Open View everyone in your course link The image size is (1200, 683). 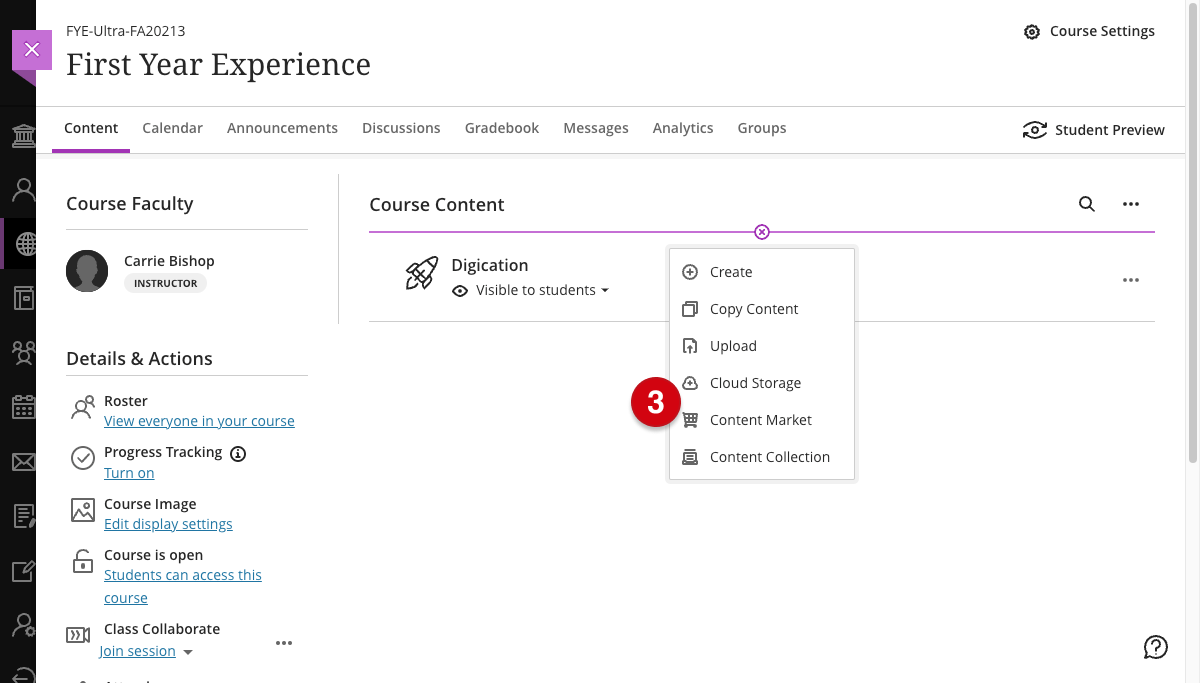(x=199, y=421)
